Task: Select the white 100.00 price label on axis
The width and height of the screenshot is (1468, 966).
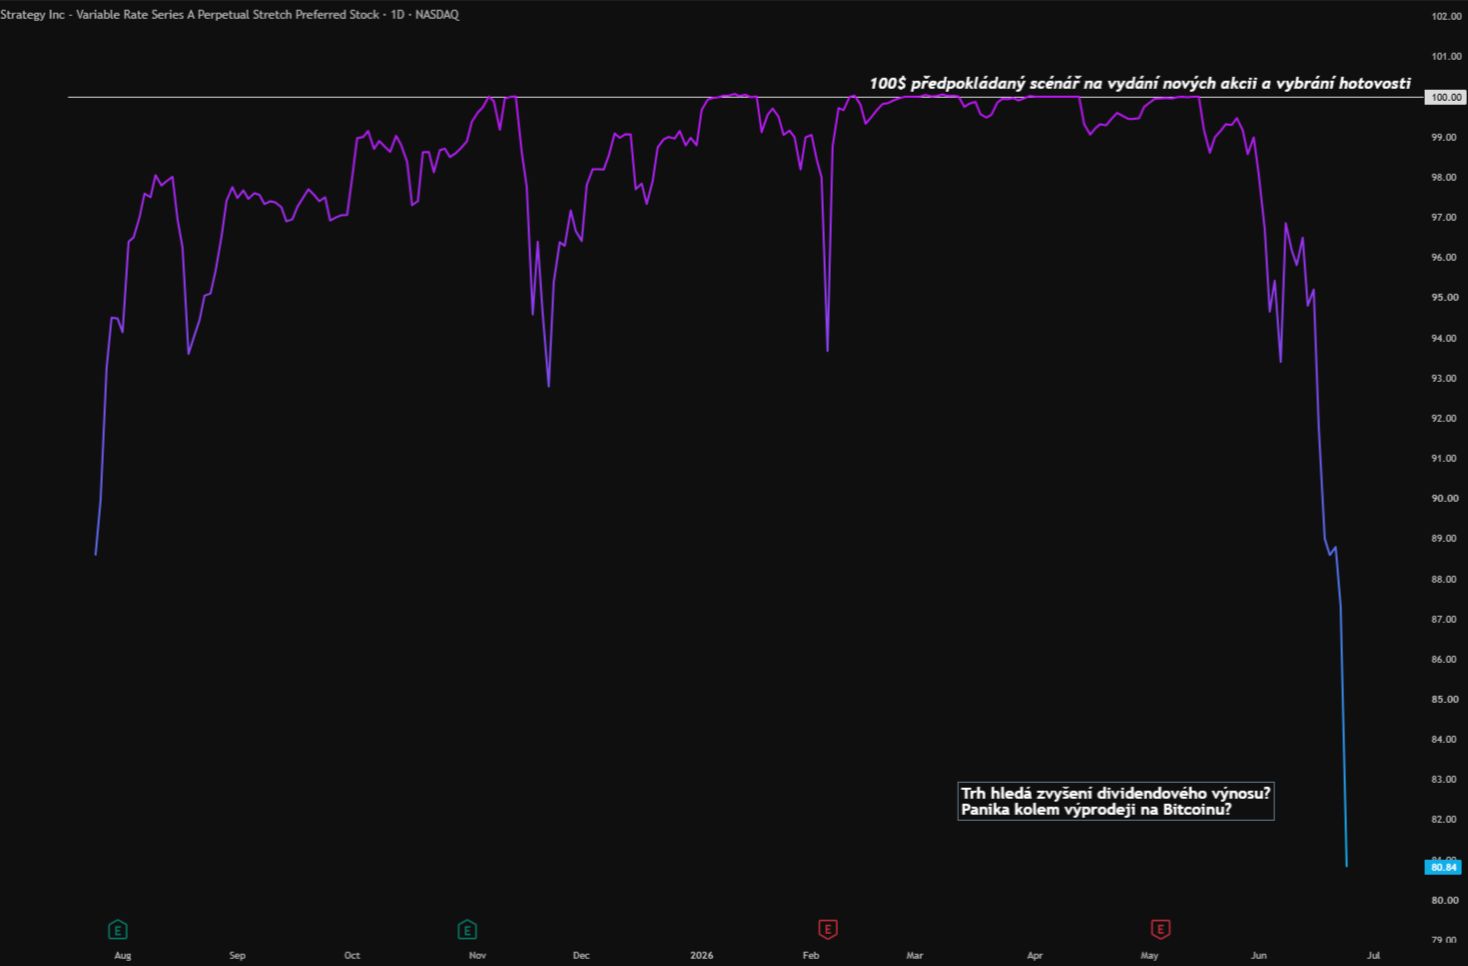Action: pos(1446,97)
